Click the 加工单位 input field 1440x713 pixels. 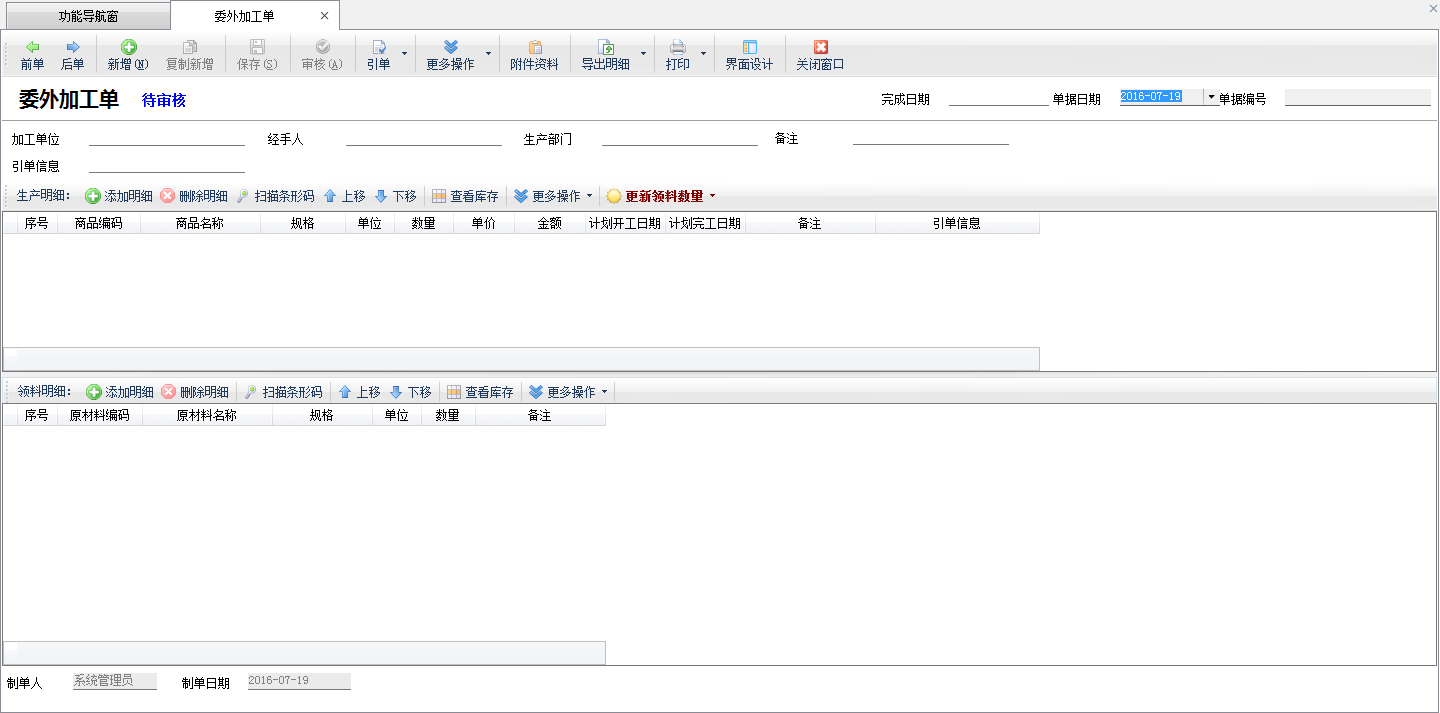[166, 139]
